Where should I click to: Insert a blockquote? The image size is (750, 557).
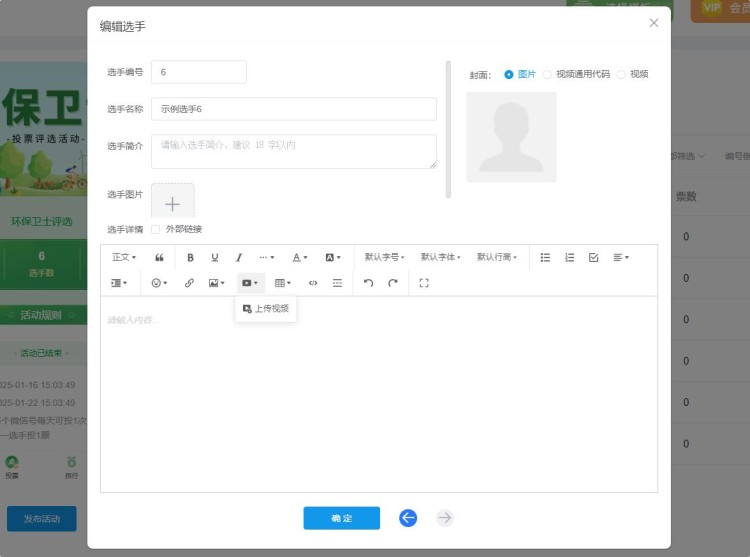[159, 257]
